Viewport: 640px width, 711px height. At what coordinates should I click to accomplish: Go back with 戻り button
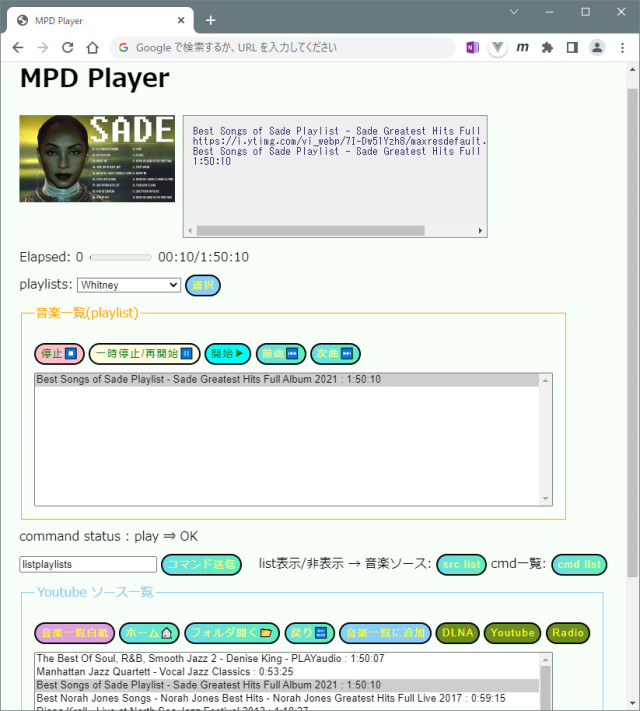310,633
